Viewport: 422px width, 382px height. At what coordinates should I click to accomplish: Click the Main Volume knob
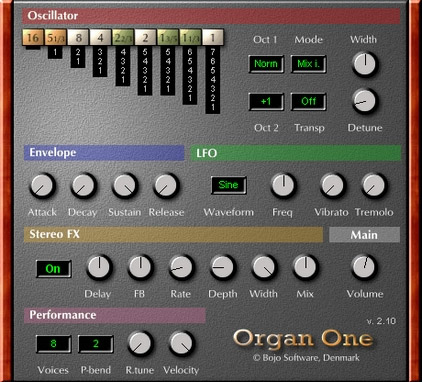tap(364, 267)
